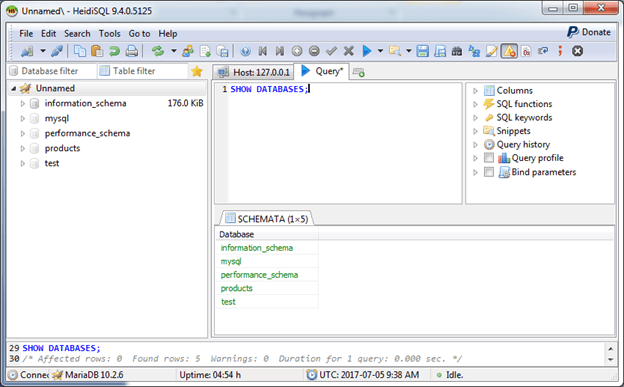Click the Cancel editing X icon
This screenshot has width=624, height=387.
pyautogui.click(x=349, y=51)
